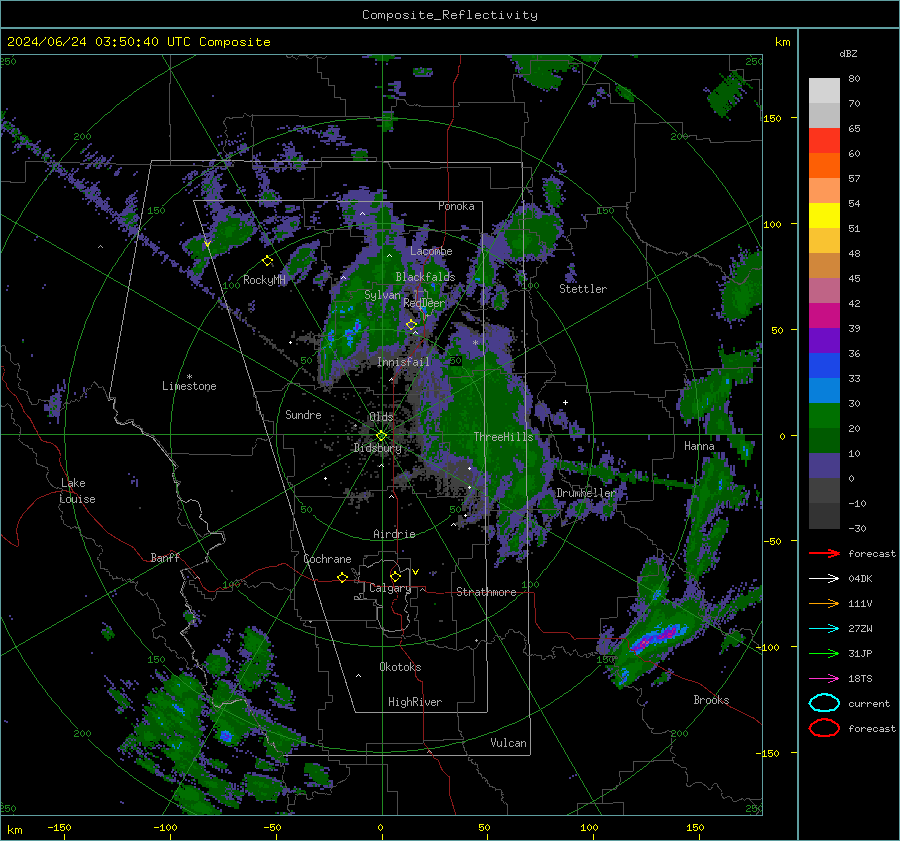The height and width of the screenshot is (841, 900).
Task: Click the purple 0-10 dBZ color swatch
Action: point(824,465)
